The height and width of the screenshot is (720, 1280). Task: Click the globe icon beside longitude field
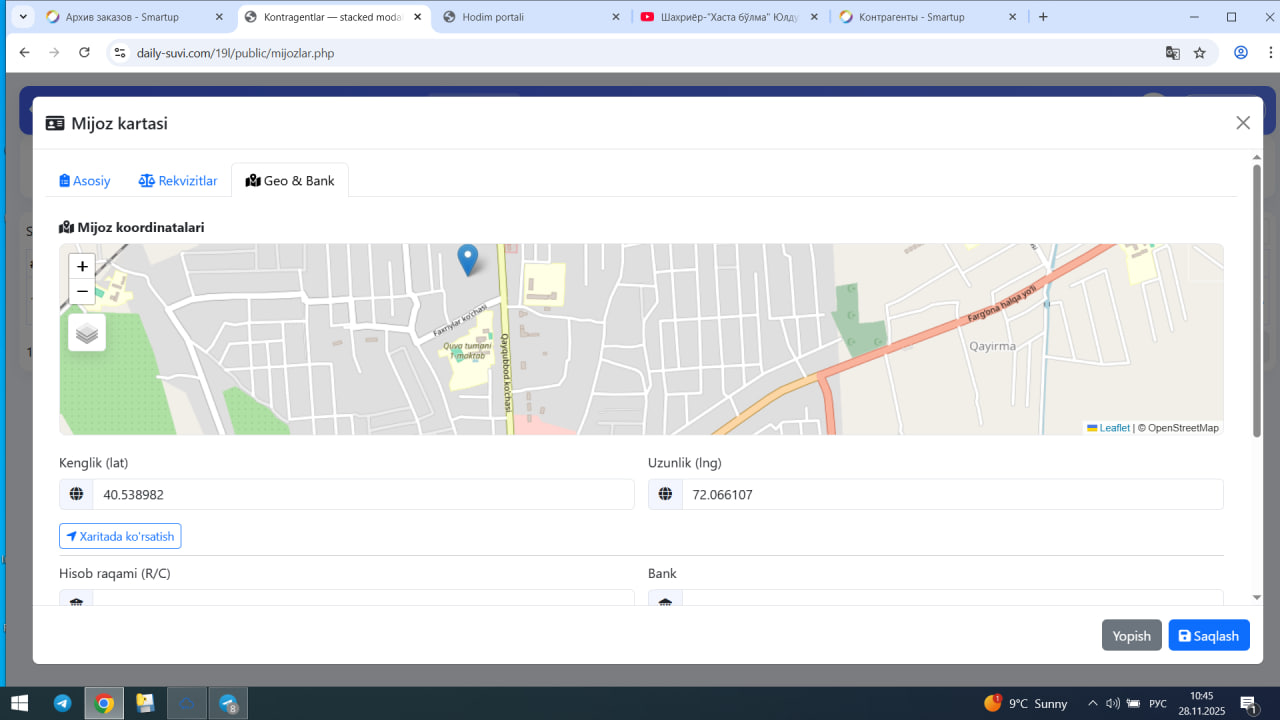pyautogui.click(x=665, y=494)
